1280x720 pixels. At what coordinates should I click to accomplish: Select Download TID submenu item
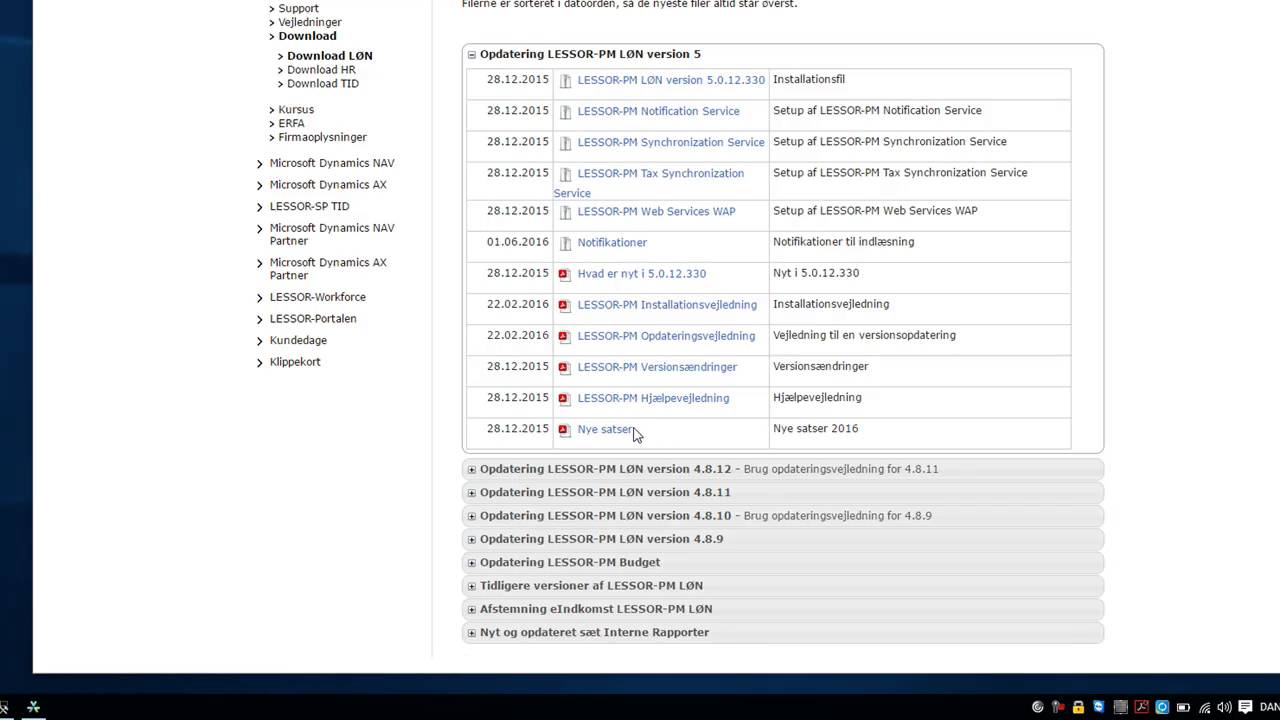pos(322,84)
